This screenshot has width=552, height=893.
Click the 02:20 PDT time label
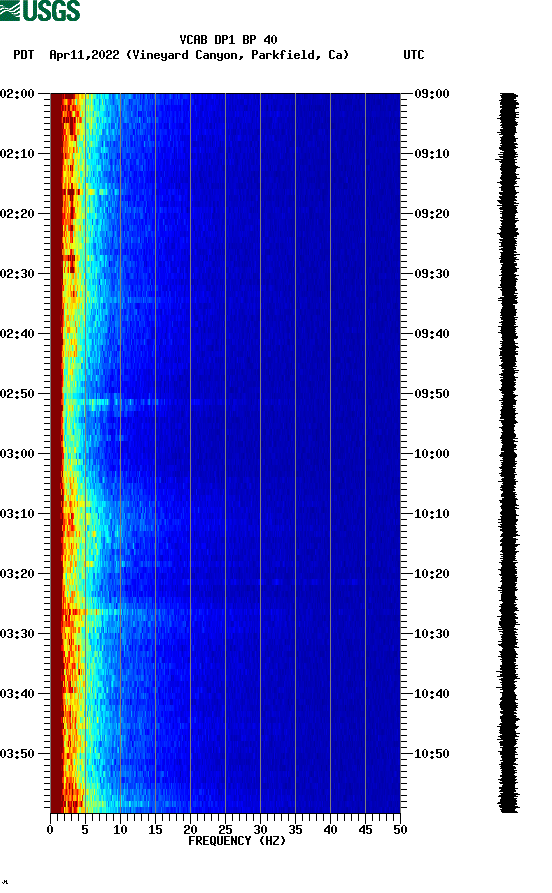coord(17,214)
